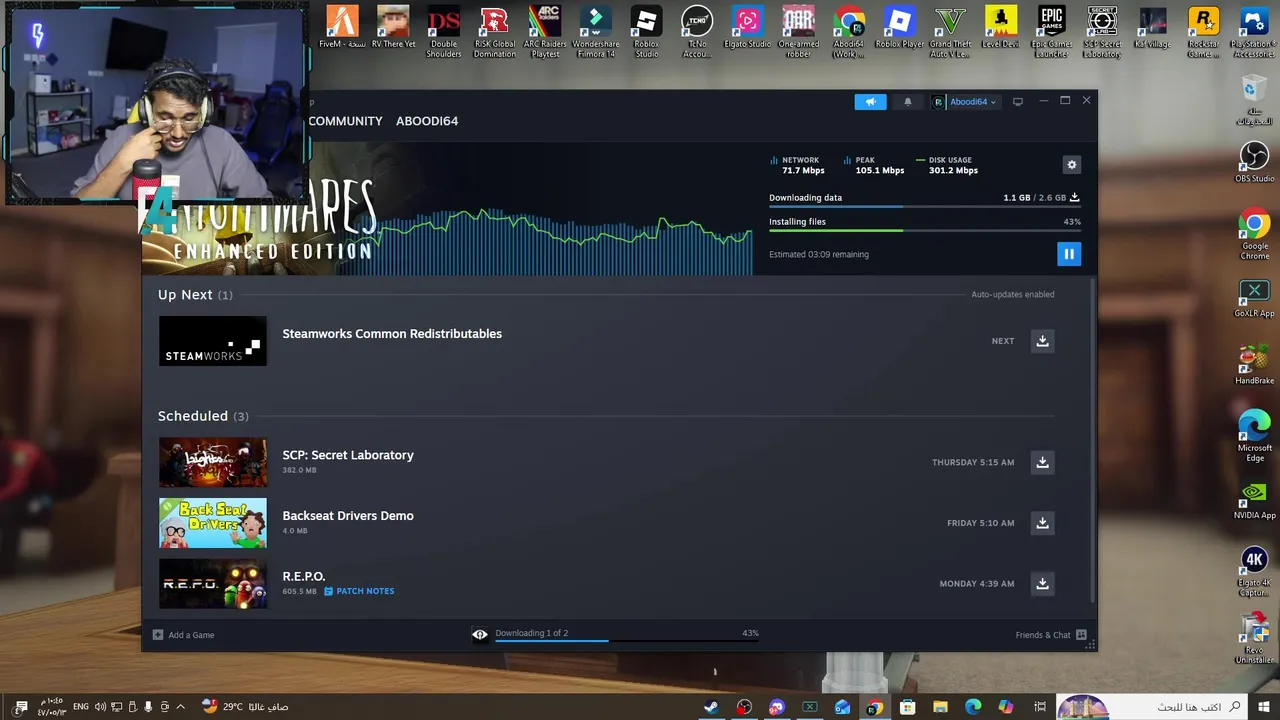This screenshot has width=1280, height=720.
Task: Show hidden system tray icons
Action: coord(180,707)
